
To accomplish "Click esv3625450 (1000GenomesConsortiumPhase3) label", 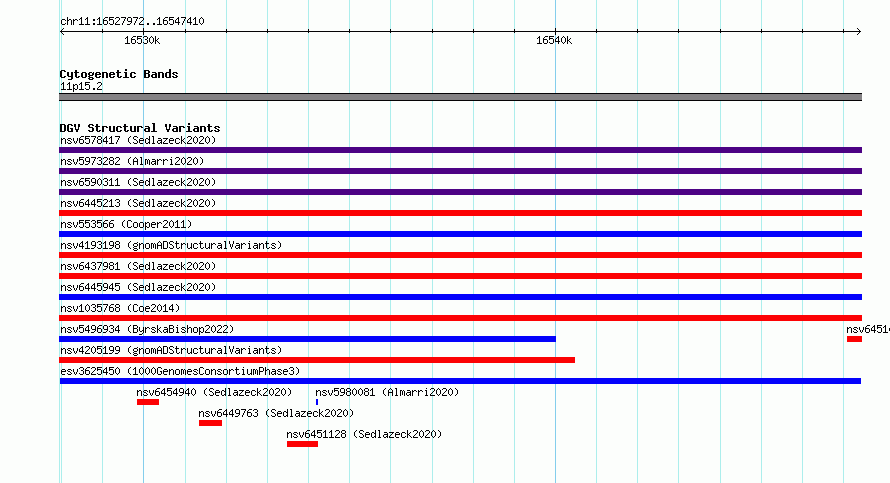I will (x=180, y=371).
